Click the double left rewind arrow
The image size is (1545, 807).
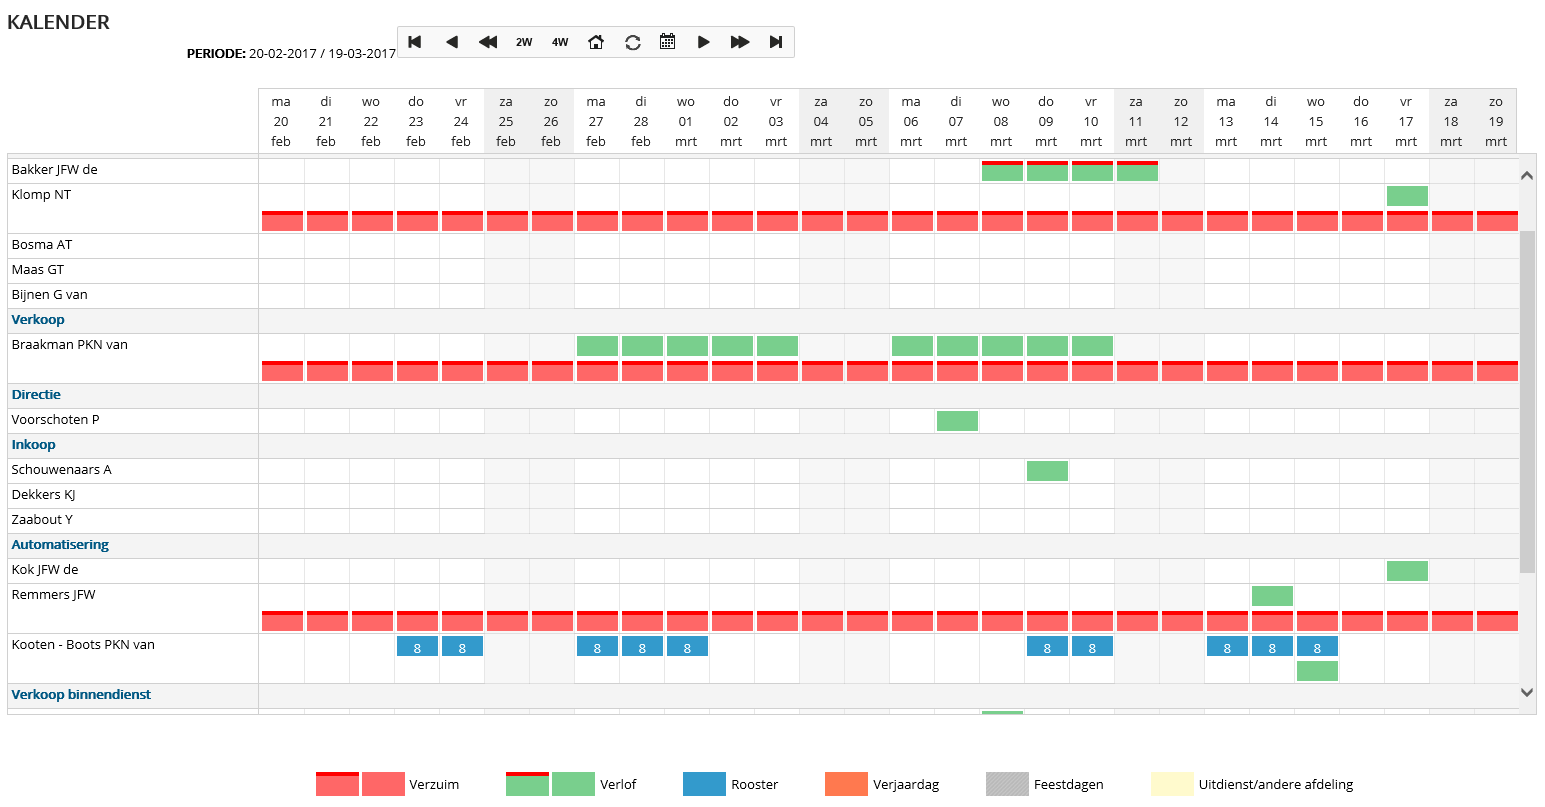pyautogui.click(x=488, y=42)
